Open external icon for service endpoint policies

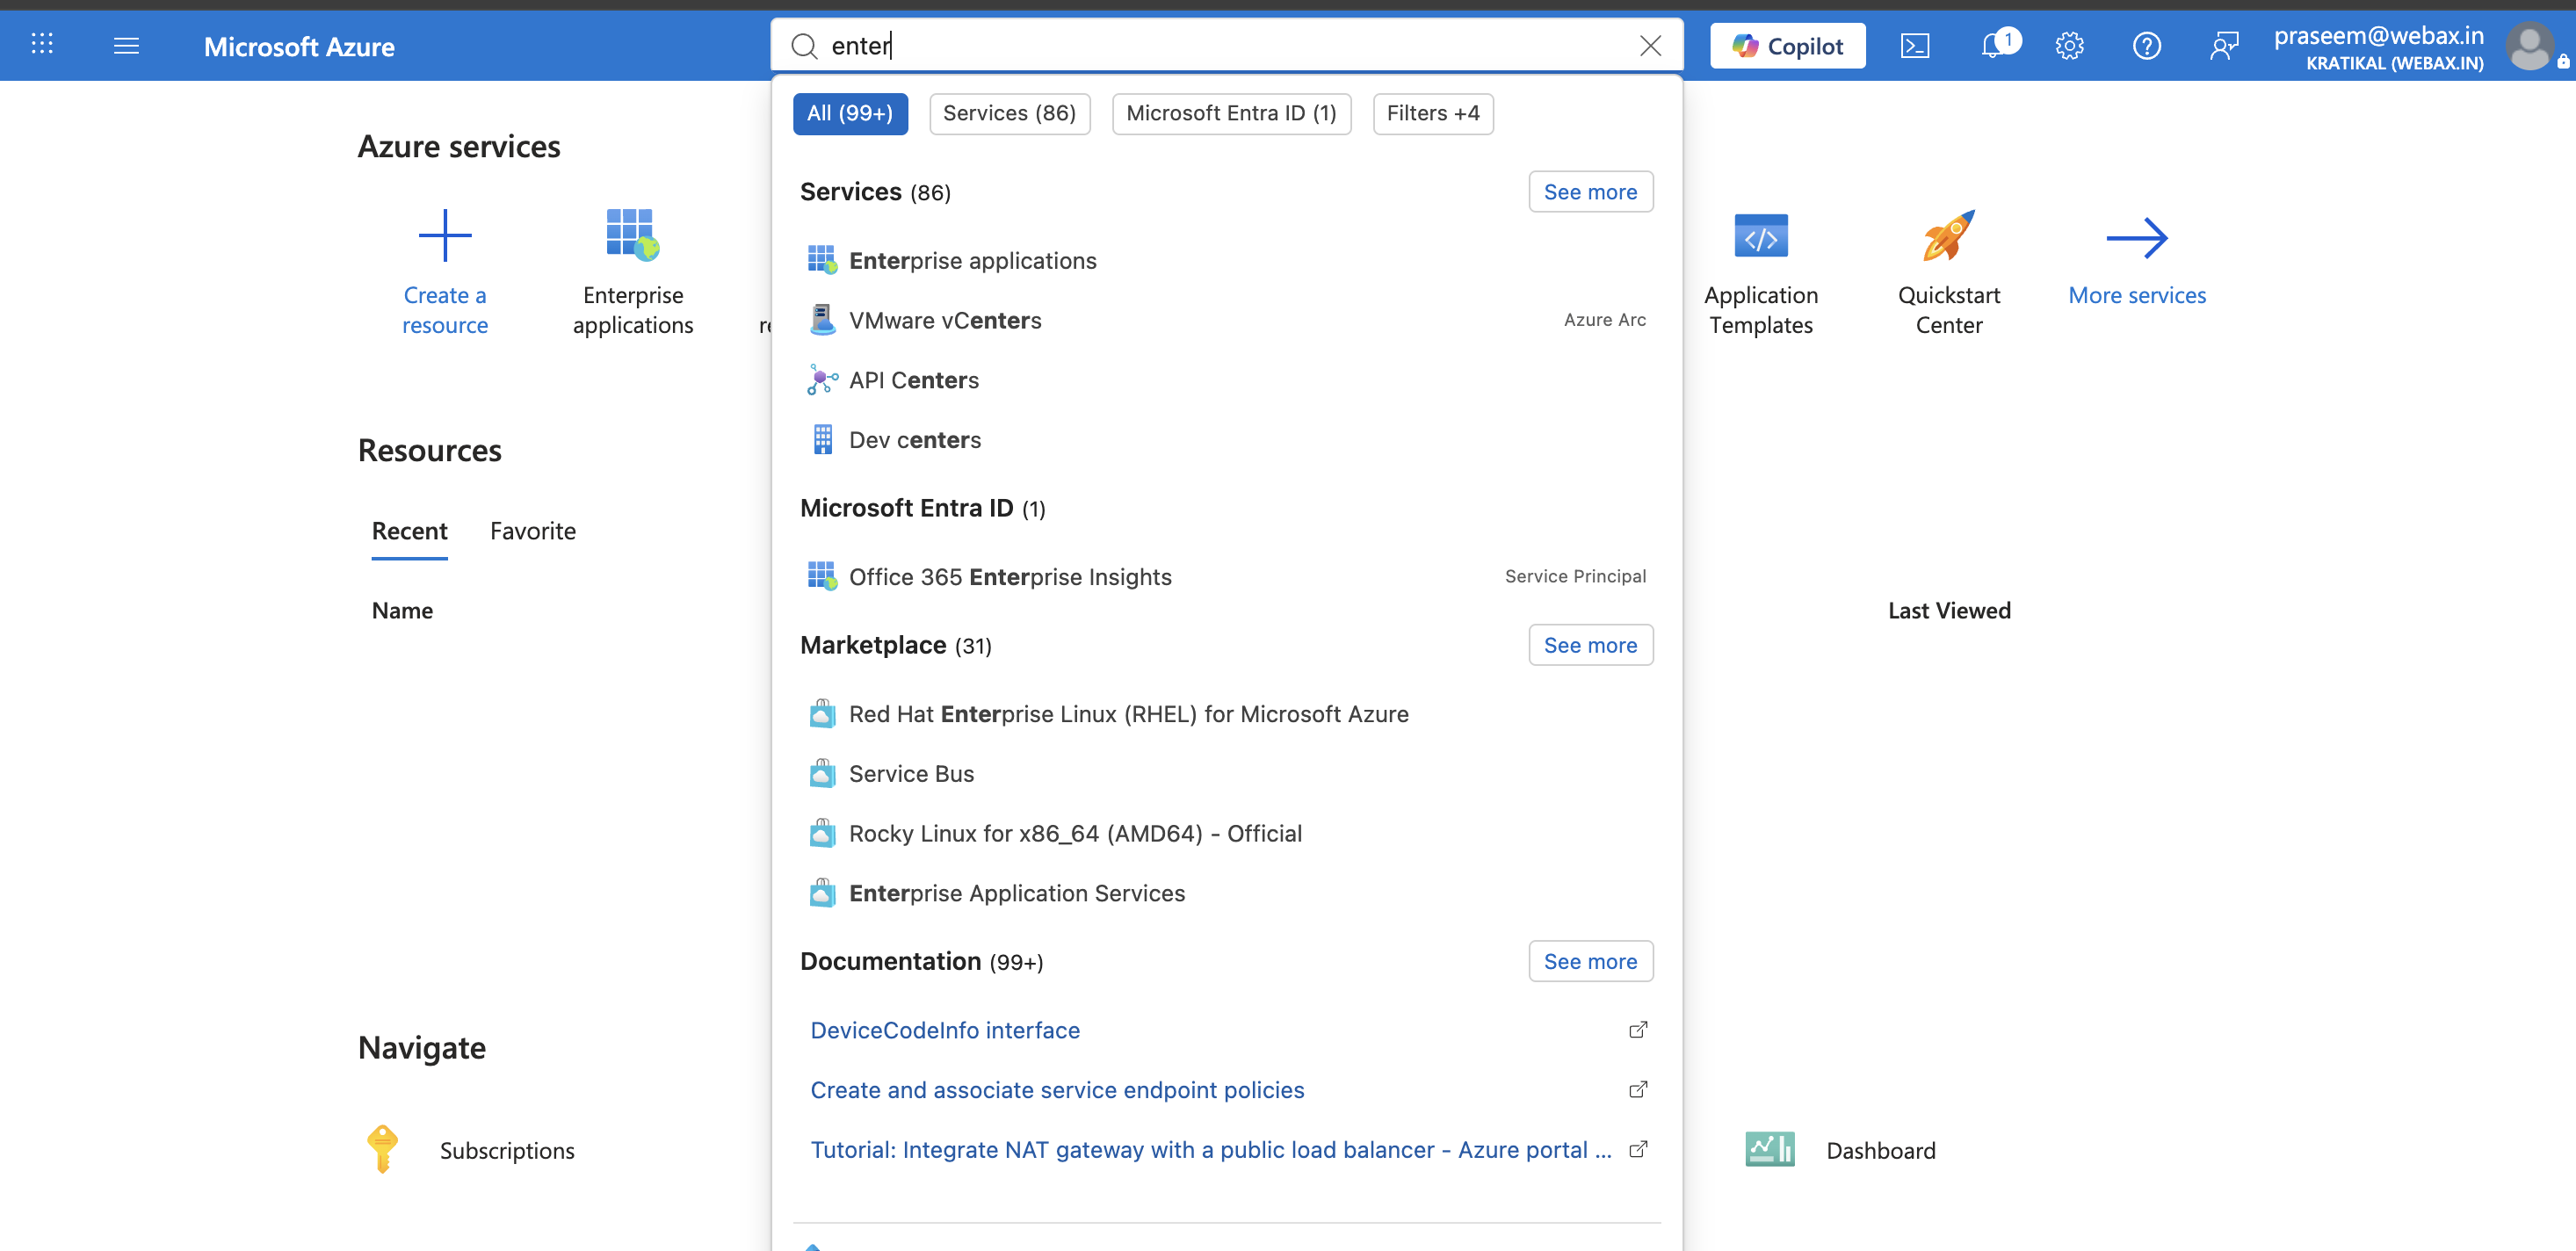click(1638, 1090)
